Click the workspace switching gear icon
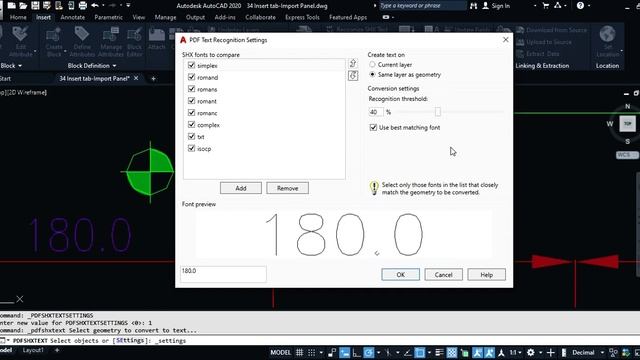This screenshot has height=360, width=640. (531, 353)
